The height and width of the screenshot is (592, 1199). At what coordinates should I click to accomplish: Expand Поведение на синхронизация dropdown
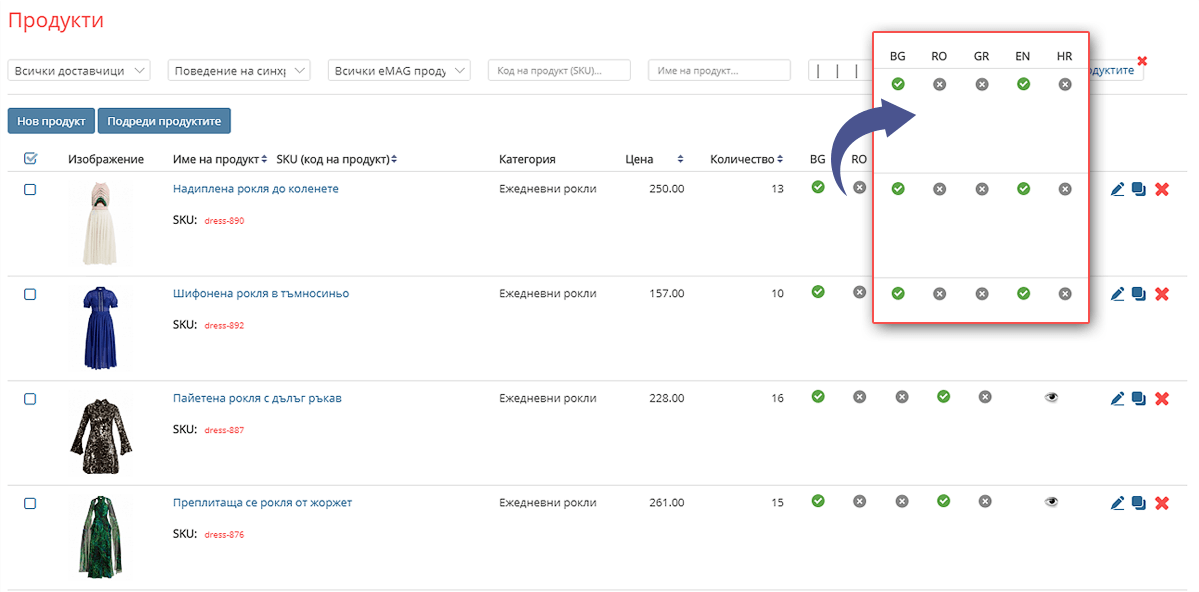coord(239,71)
